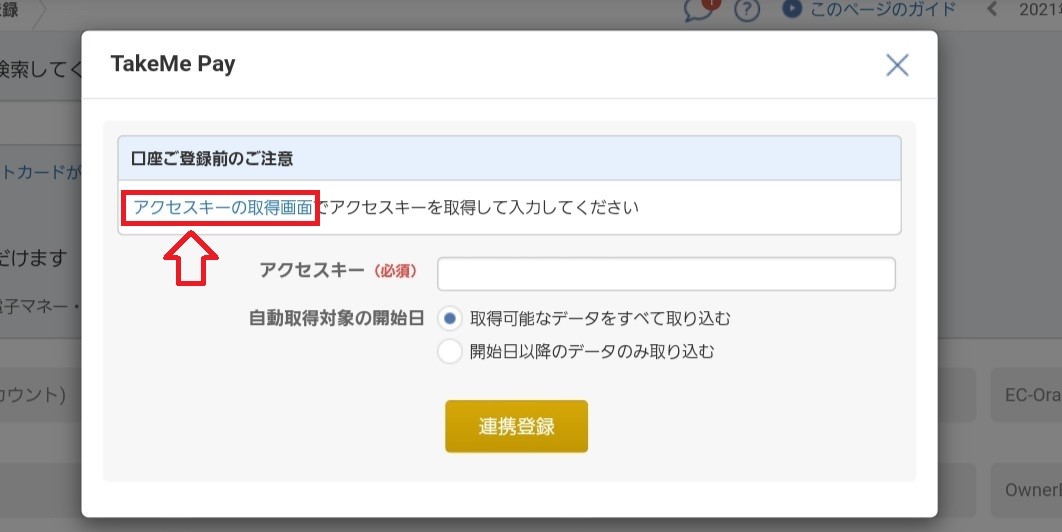This screenshot has width=1062, height=532.
Task: Go to previous period with left chevron
Action: point(992,9)
